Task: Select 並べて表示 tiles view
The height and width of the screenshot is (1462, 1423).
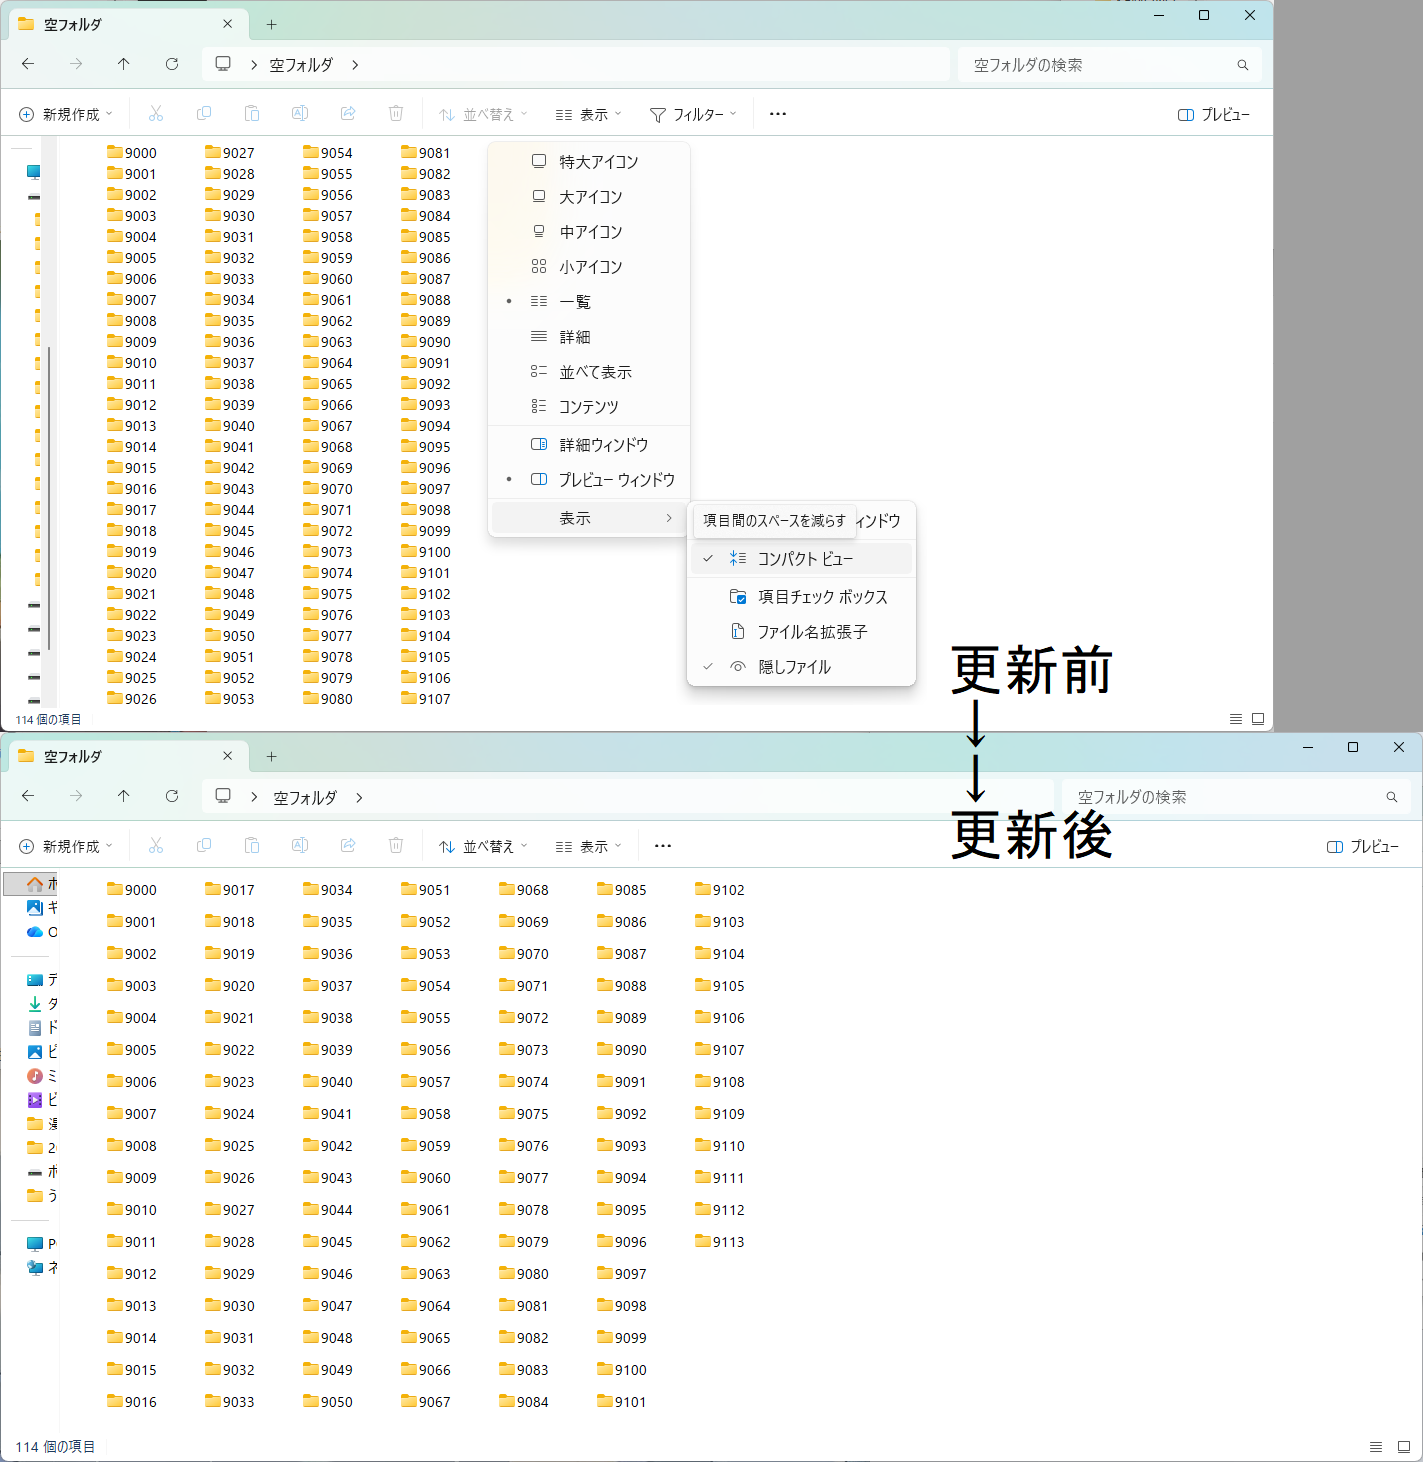Action: [589, 372]
